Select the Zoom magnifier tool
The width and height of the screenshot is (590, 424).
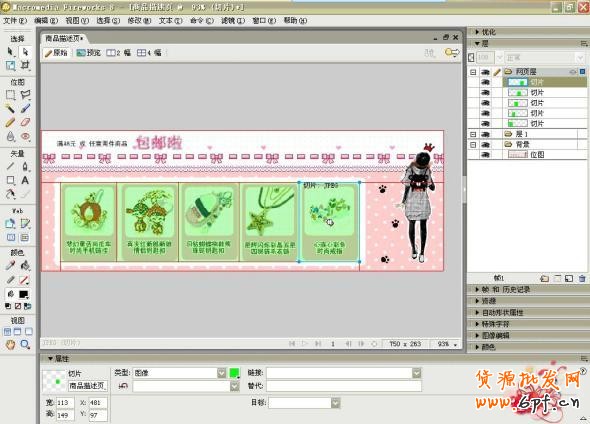coord(25,344)
